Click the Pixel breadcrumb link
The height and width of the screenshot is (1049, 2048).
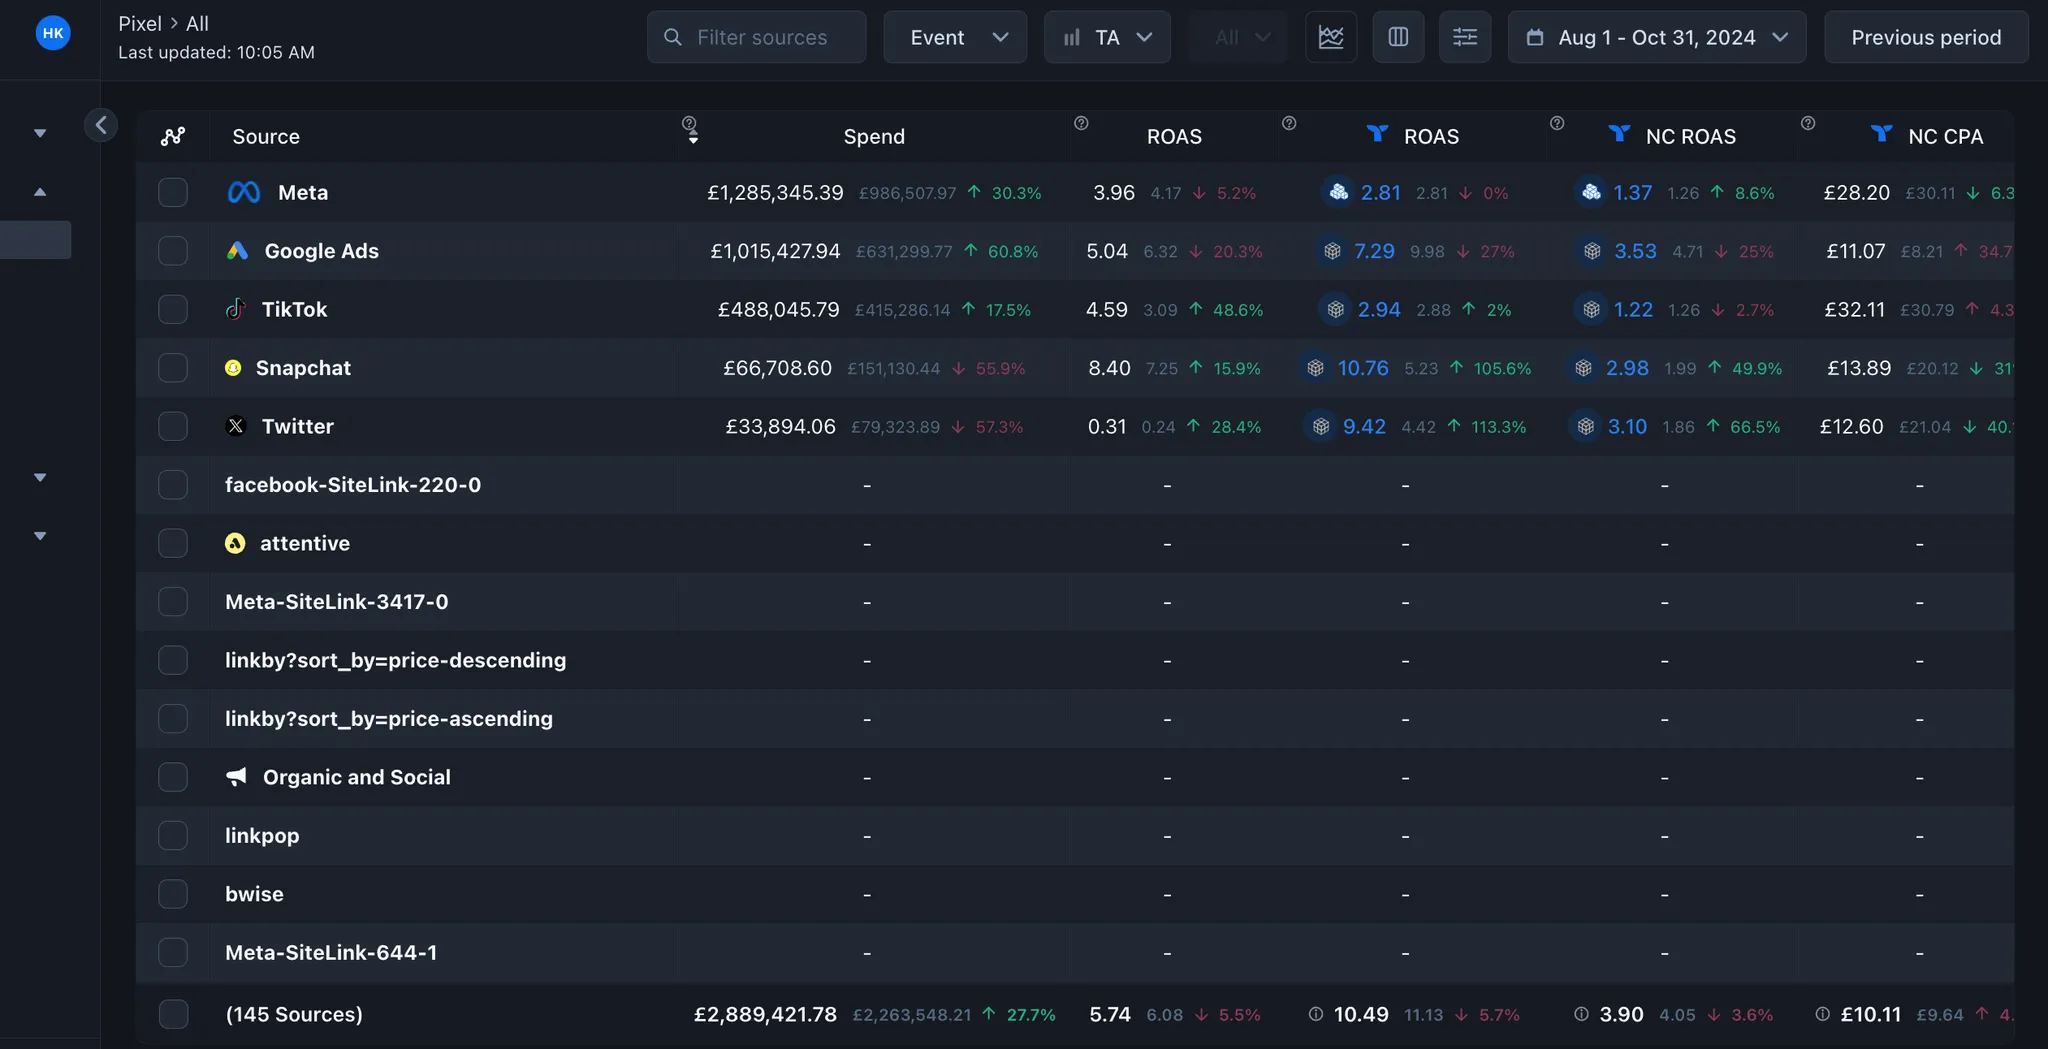139,23
